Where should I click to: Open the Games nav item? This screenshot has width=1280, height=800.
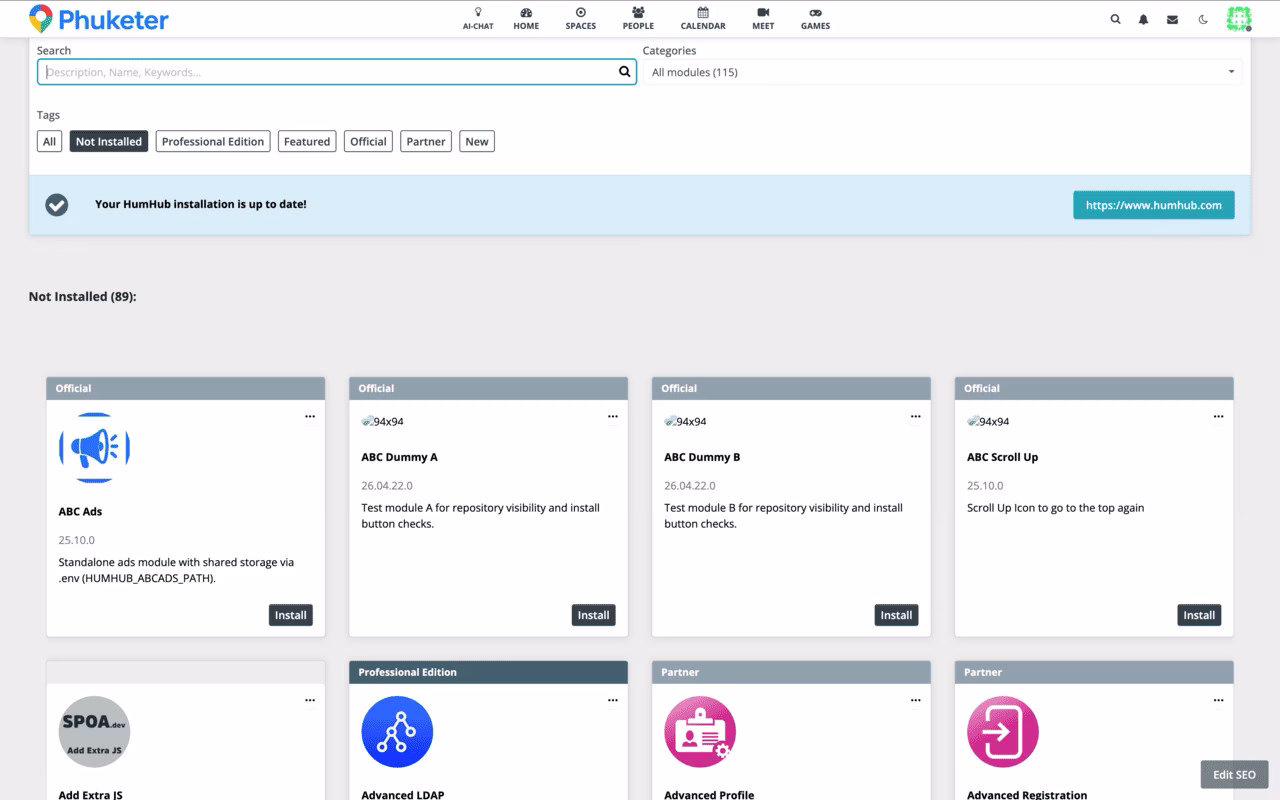(x=815, y=19)
